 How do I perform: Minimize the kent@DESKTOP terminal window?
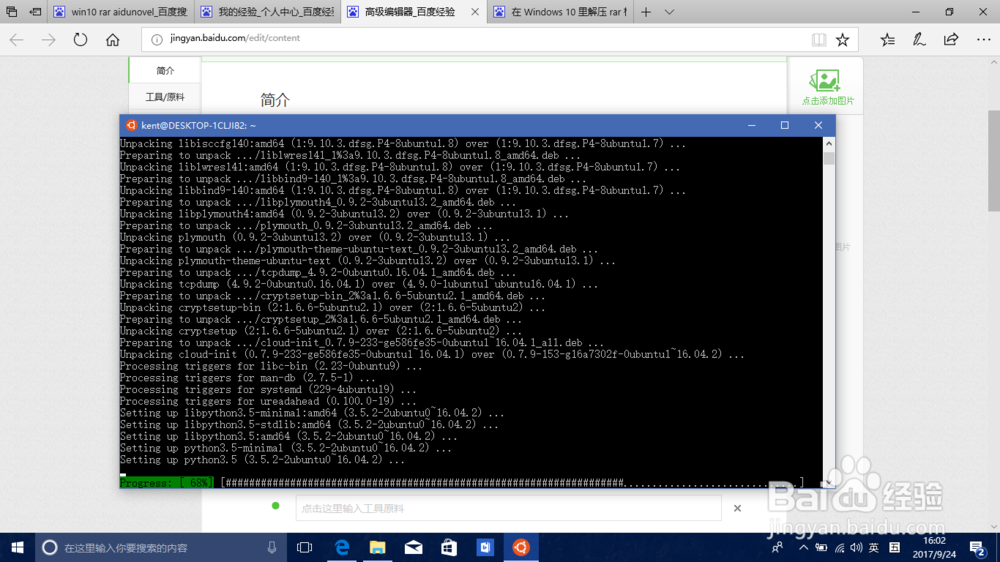(x=752, y=125)
